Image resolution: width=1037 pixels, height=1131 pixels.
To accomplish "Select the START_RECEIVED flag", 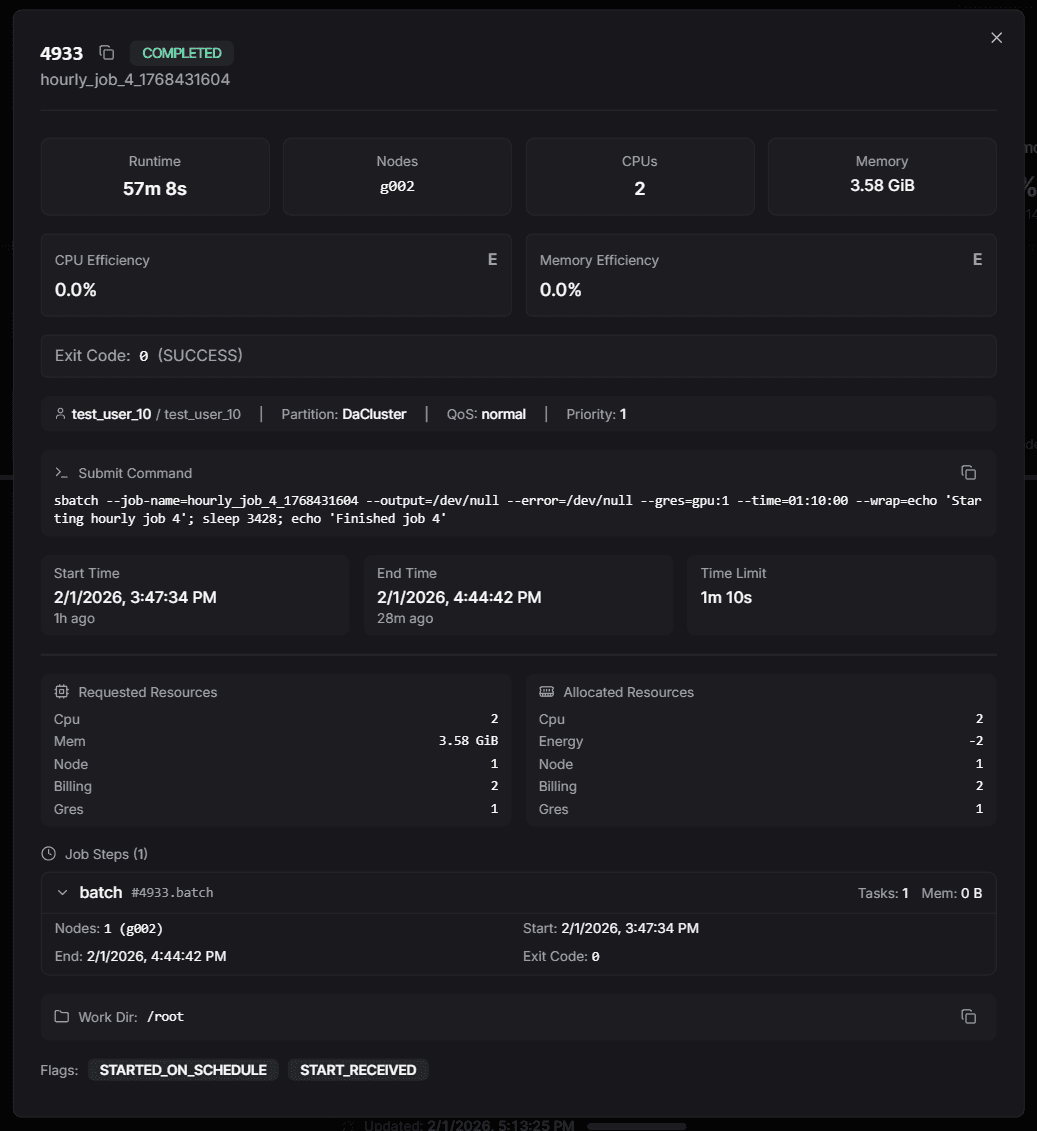I will click(x=357, y=1069).
